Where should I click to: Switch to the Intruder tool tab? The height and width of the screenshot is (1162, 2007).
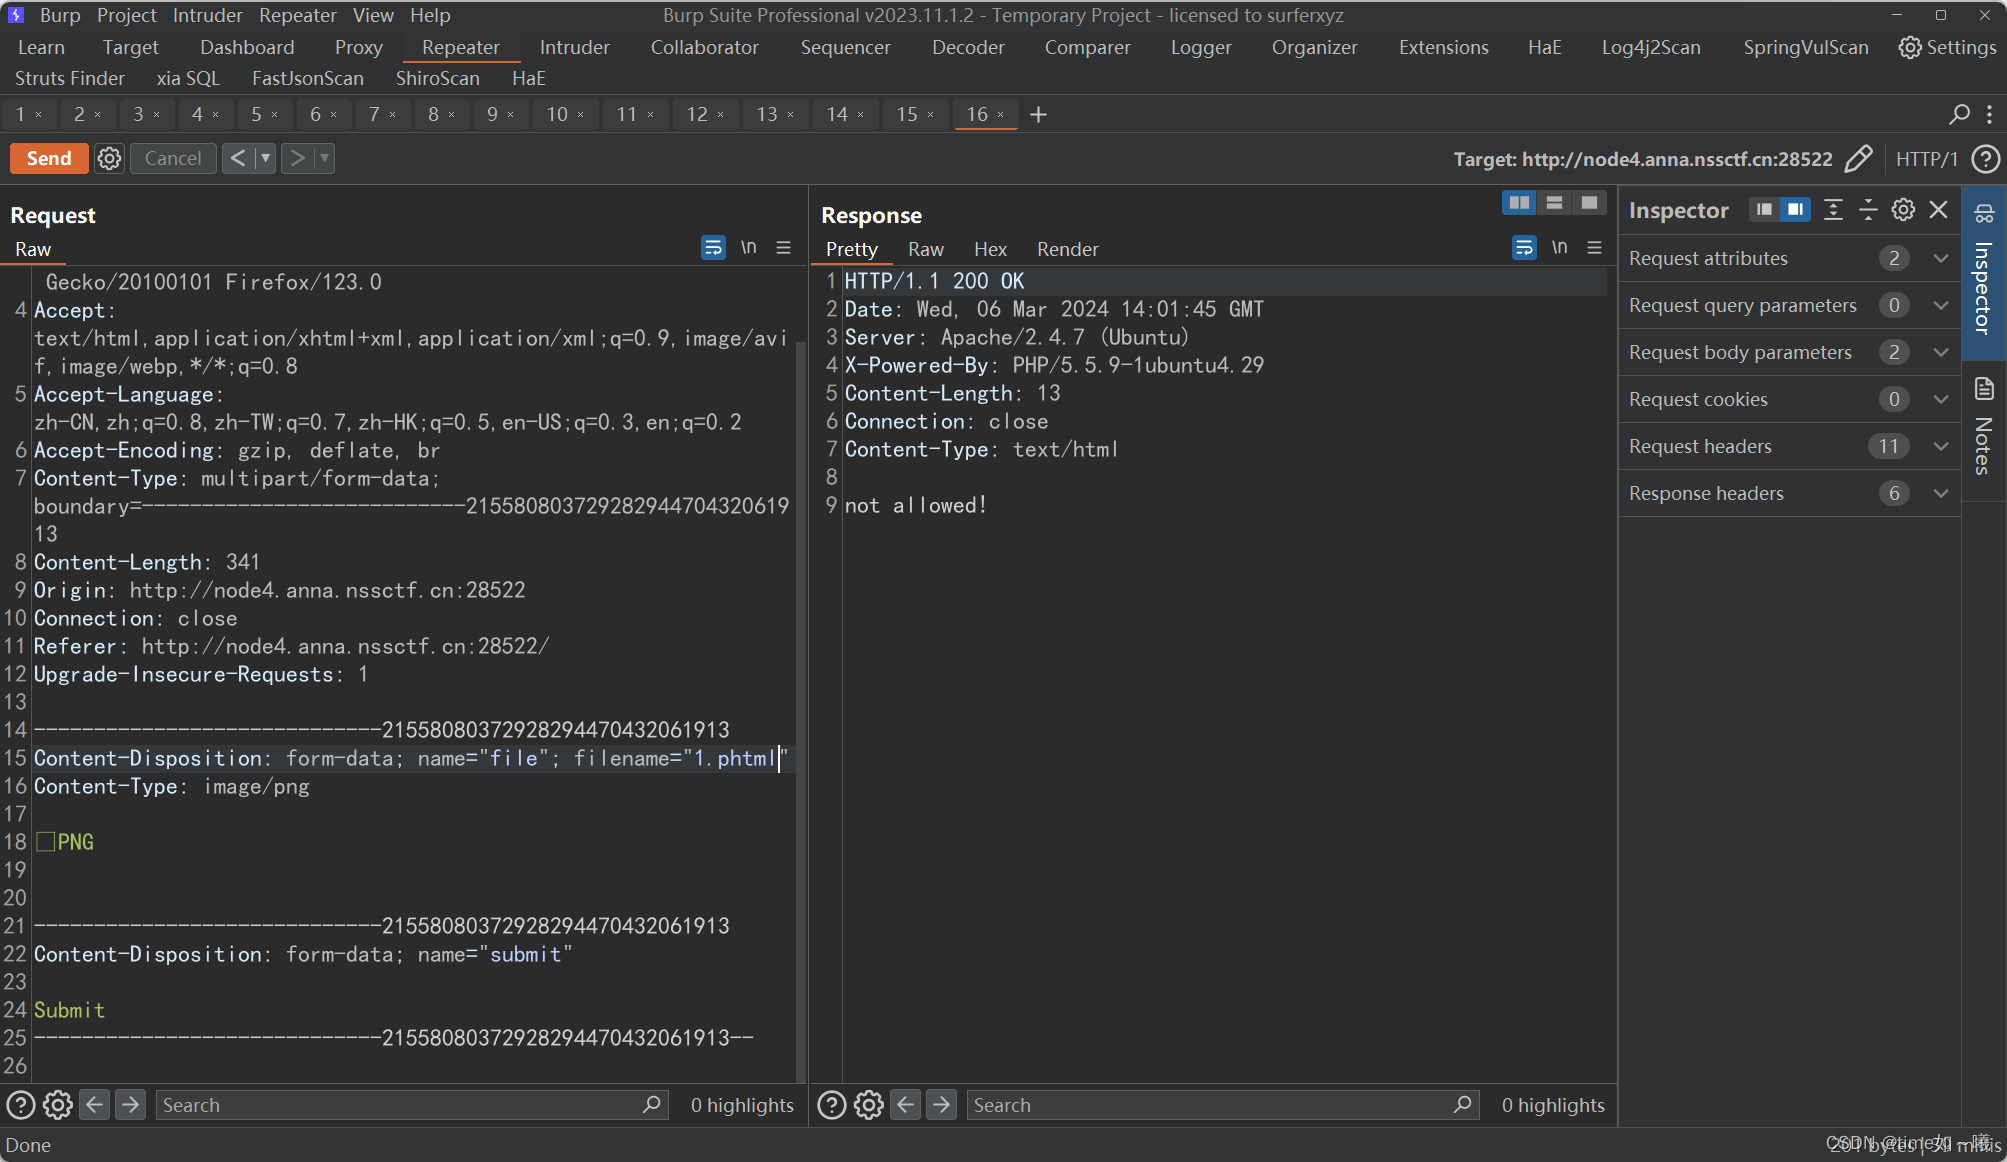[x=574, y=47]
